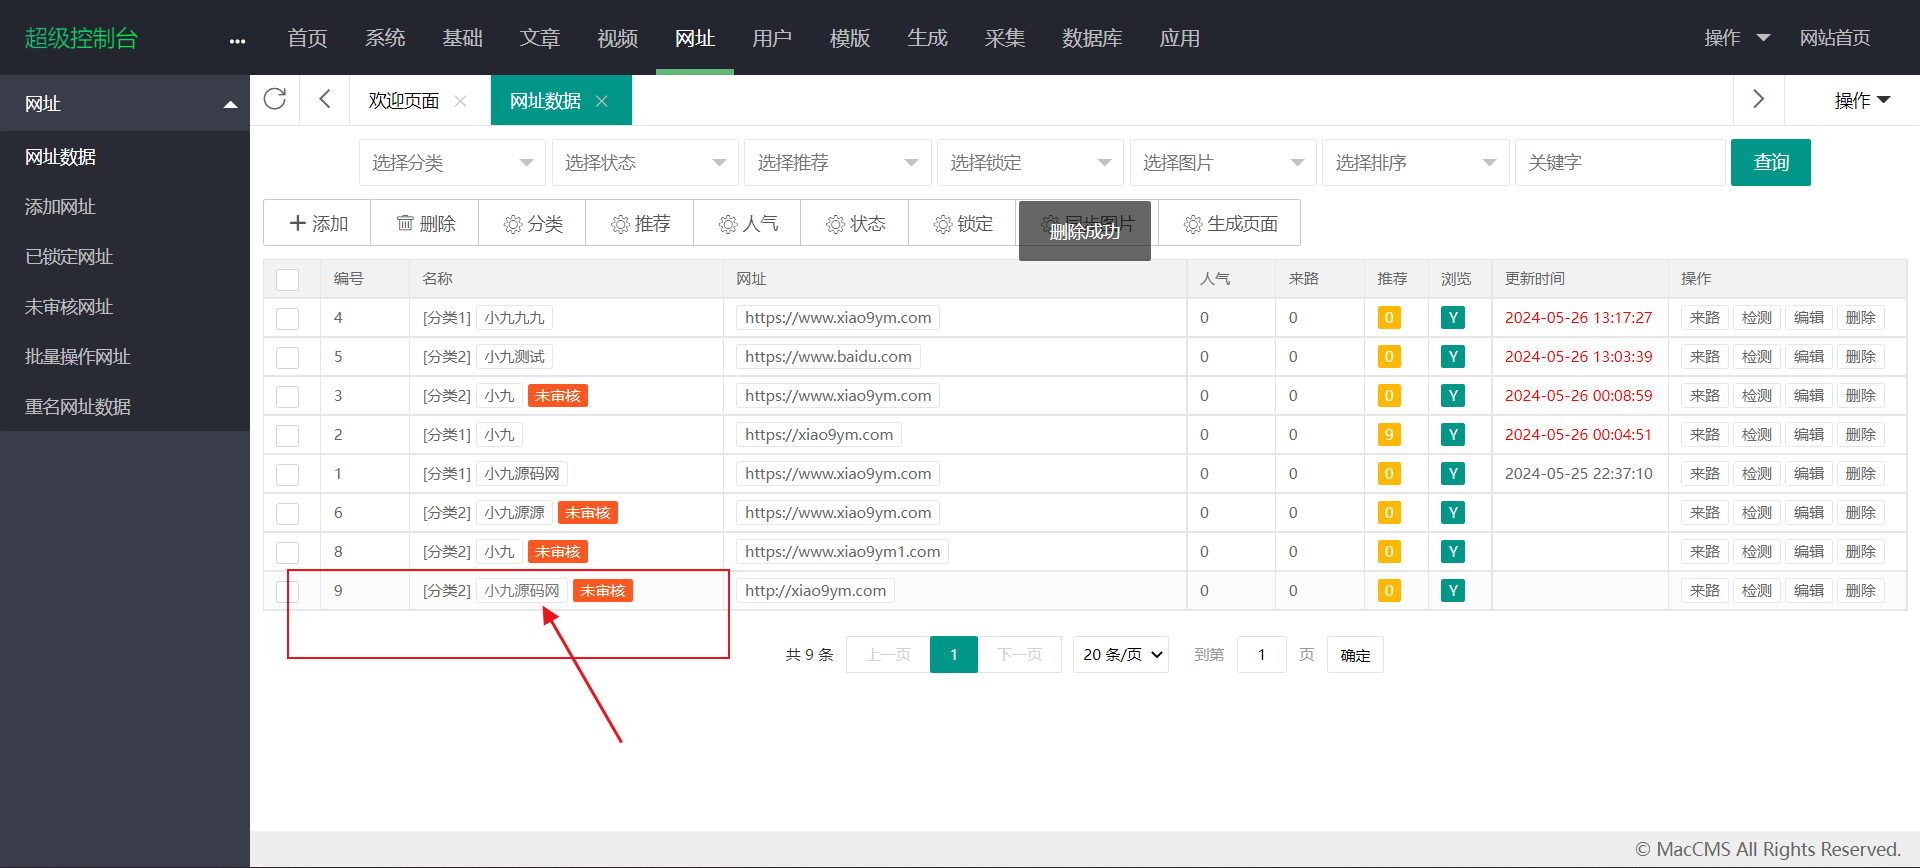Open the 操作 dropdown in the top bar
Screen dimensions: 1920x868
click(1737, 38)
